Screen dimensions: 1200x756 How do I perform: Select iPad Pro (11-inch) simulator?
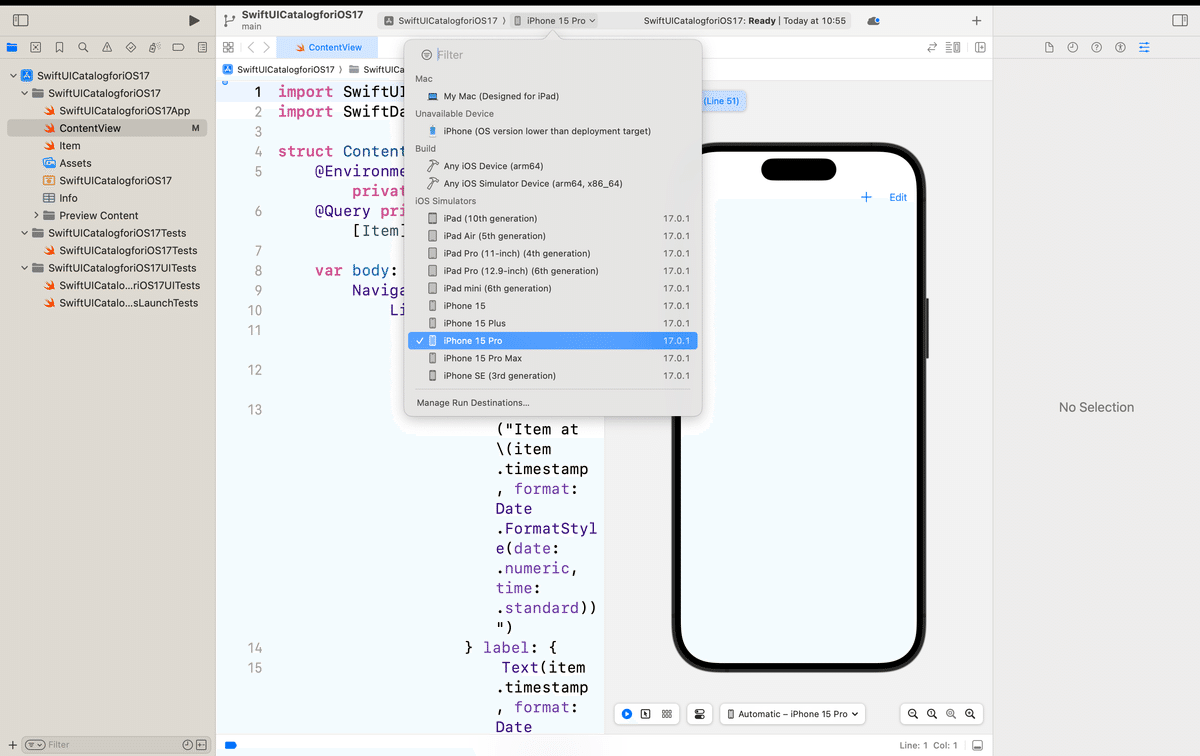(553, 253)
